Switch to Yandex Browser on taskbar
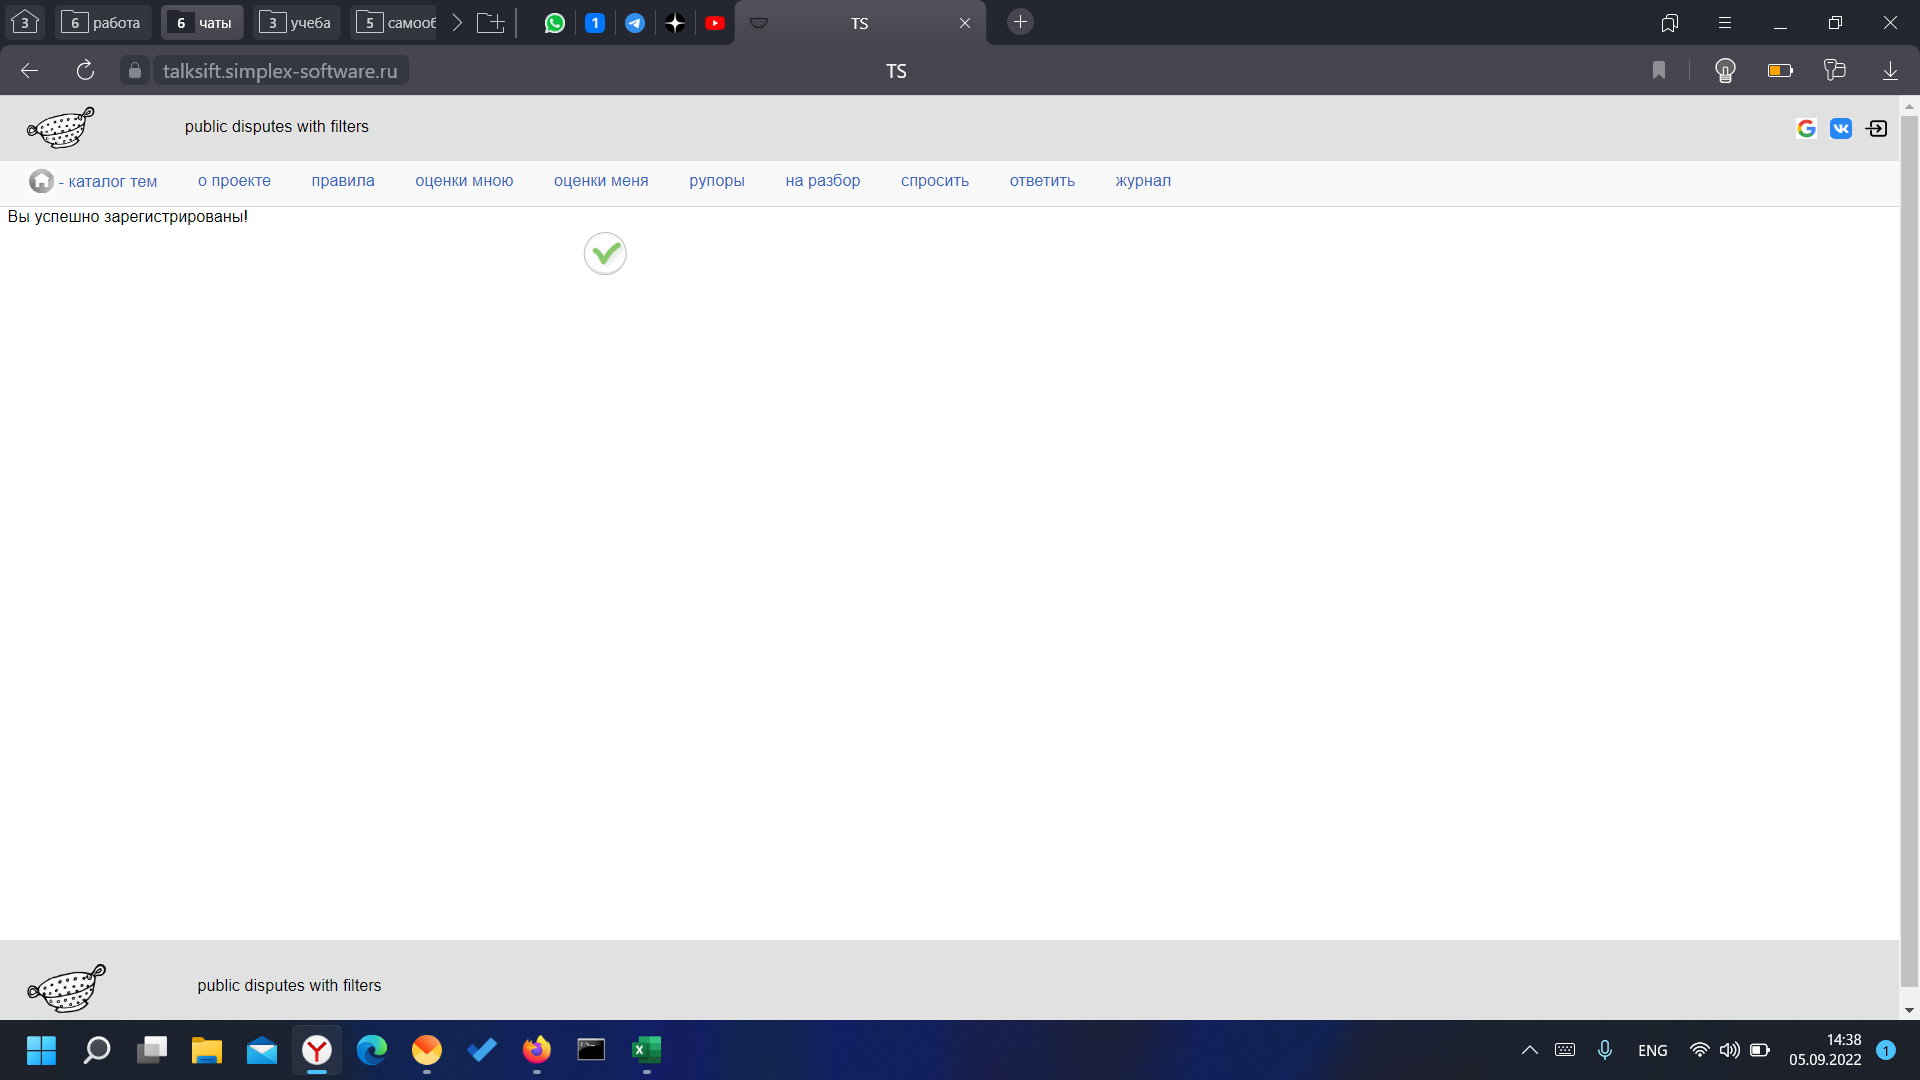The height and width of the screenshot is (1080, 1920). pyautogui.click(x=317, y=1050)
